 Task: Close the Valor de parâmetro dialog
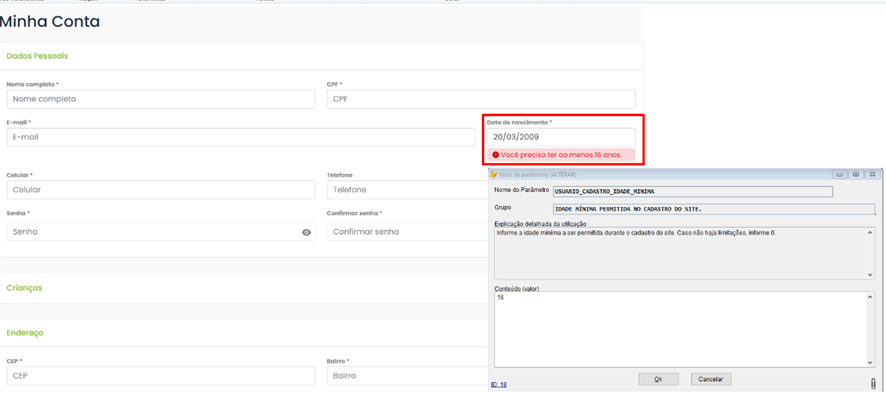coord(872,174)
